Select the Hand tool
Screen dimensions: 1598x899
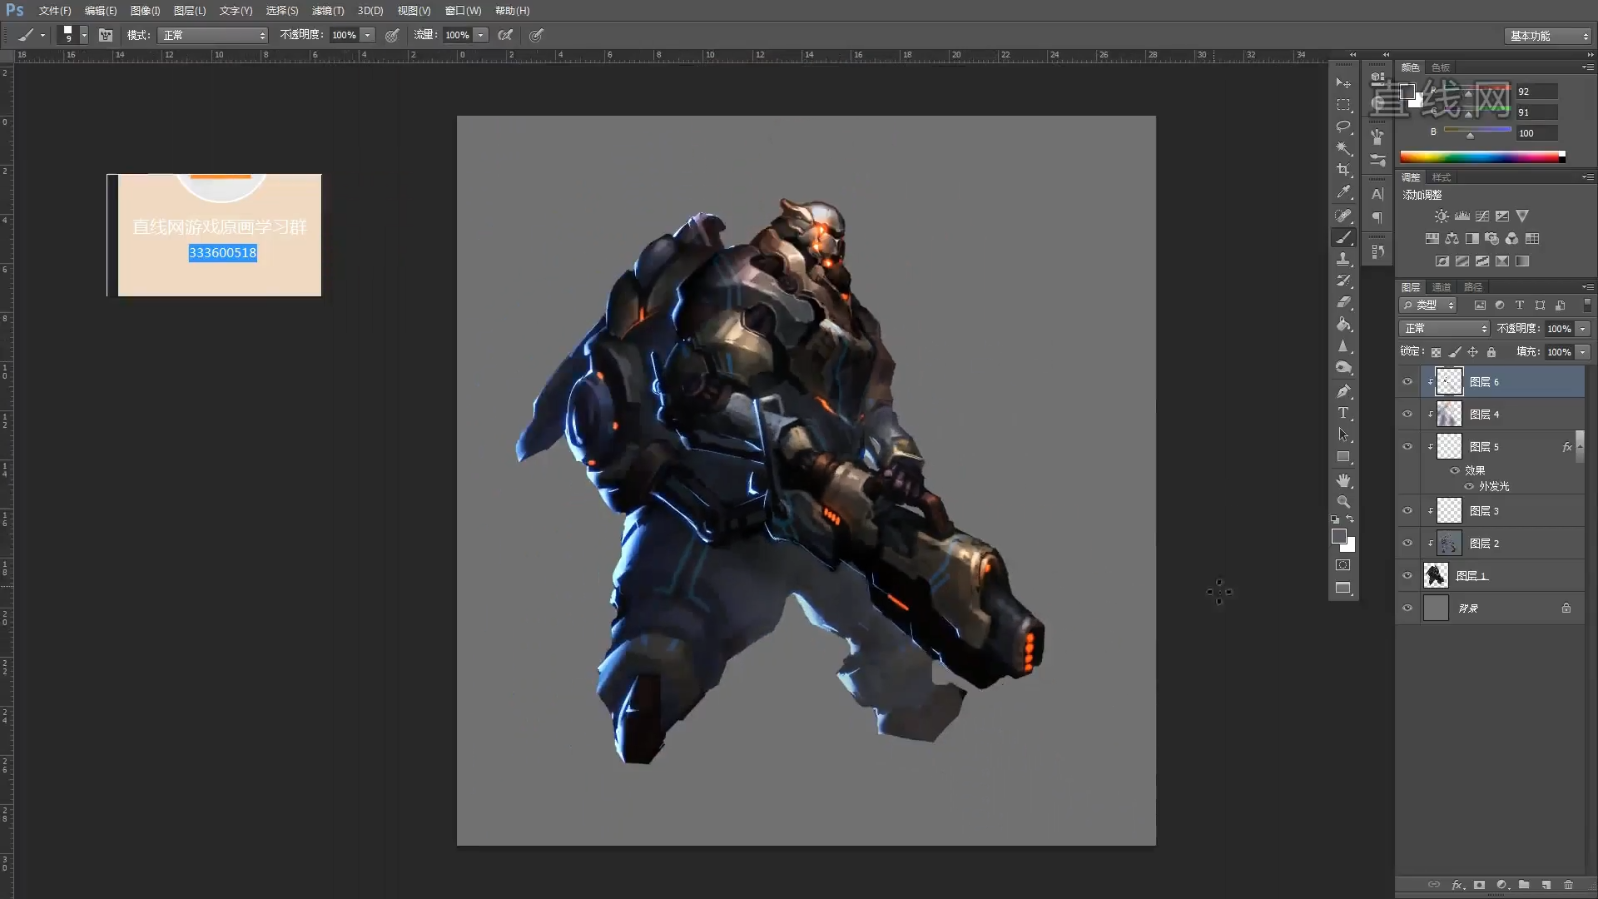(1343, 480)
